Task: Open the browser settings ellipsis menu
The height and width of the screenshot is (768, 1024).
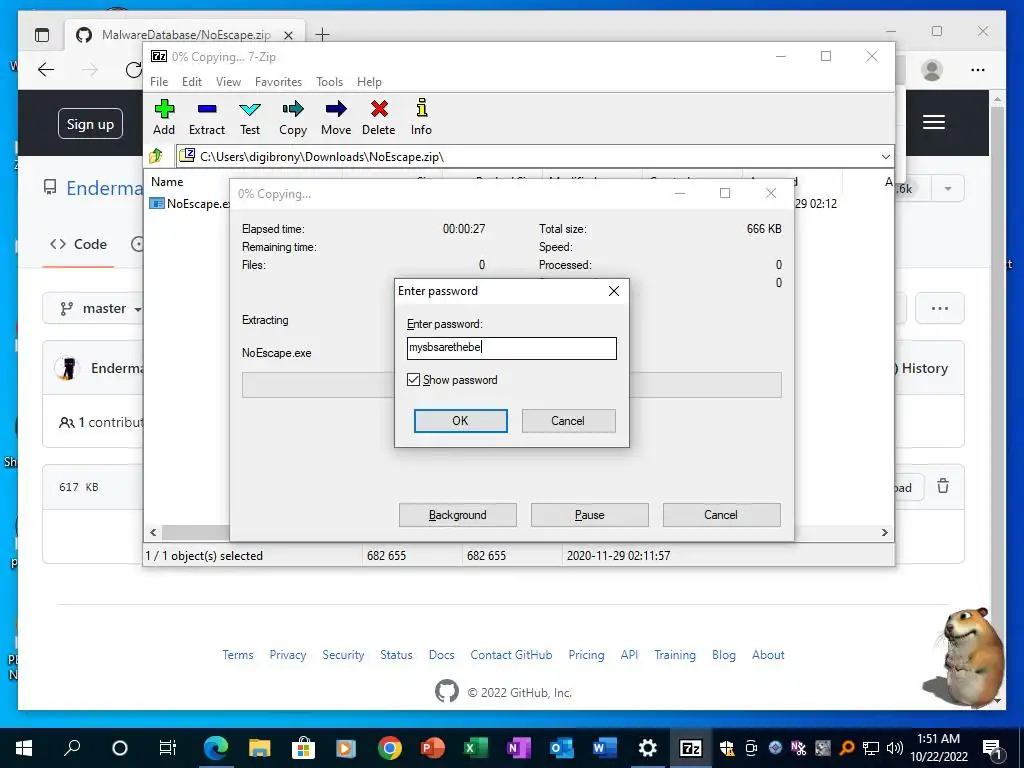Action: (978, 70)
